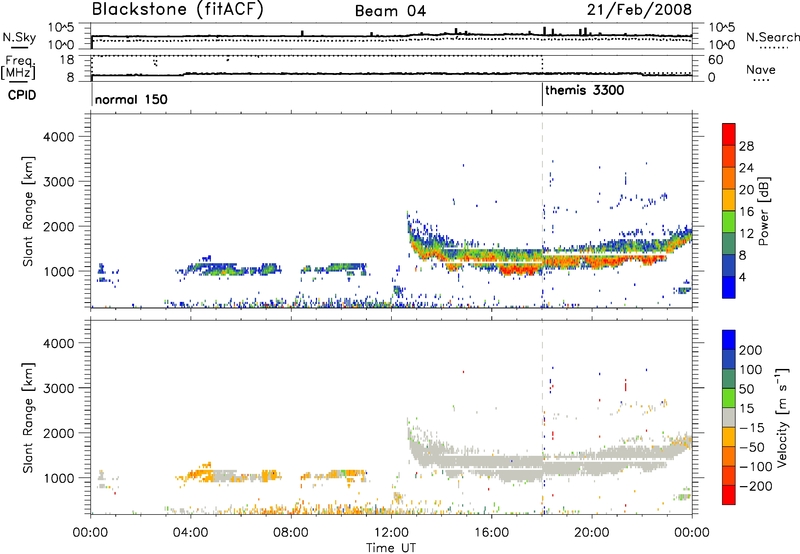Click the "−100" label on Velocity colorbar

tap(756, 467)
